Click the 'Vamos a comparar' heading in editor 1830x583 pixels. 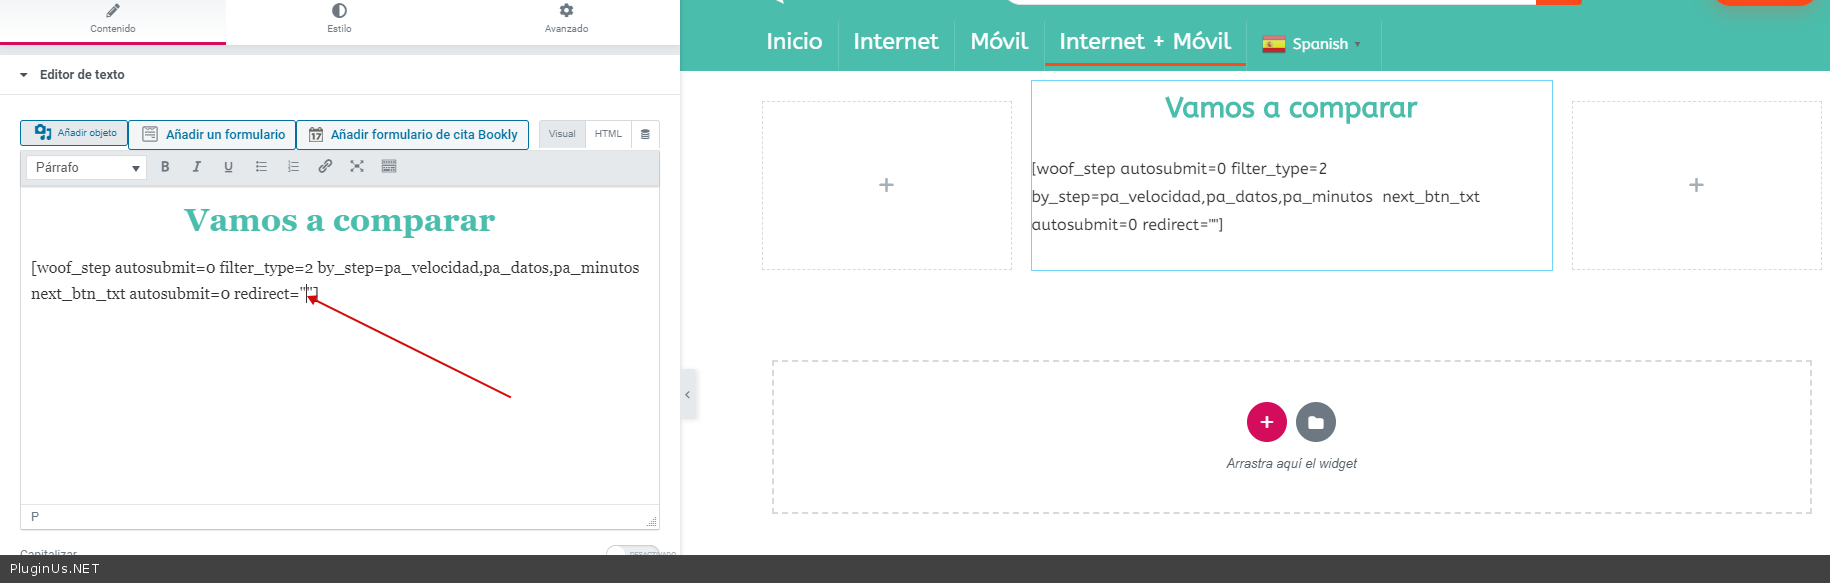point(340,220)
